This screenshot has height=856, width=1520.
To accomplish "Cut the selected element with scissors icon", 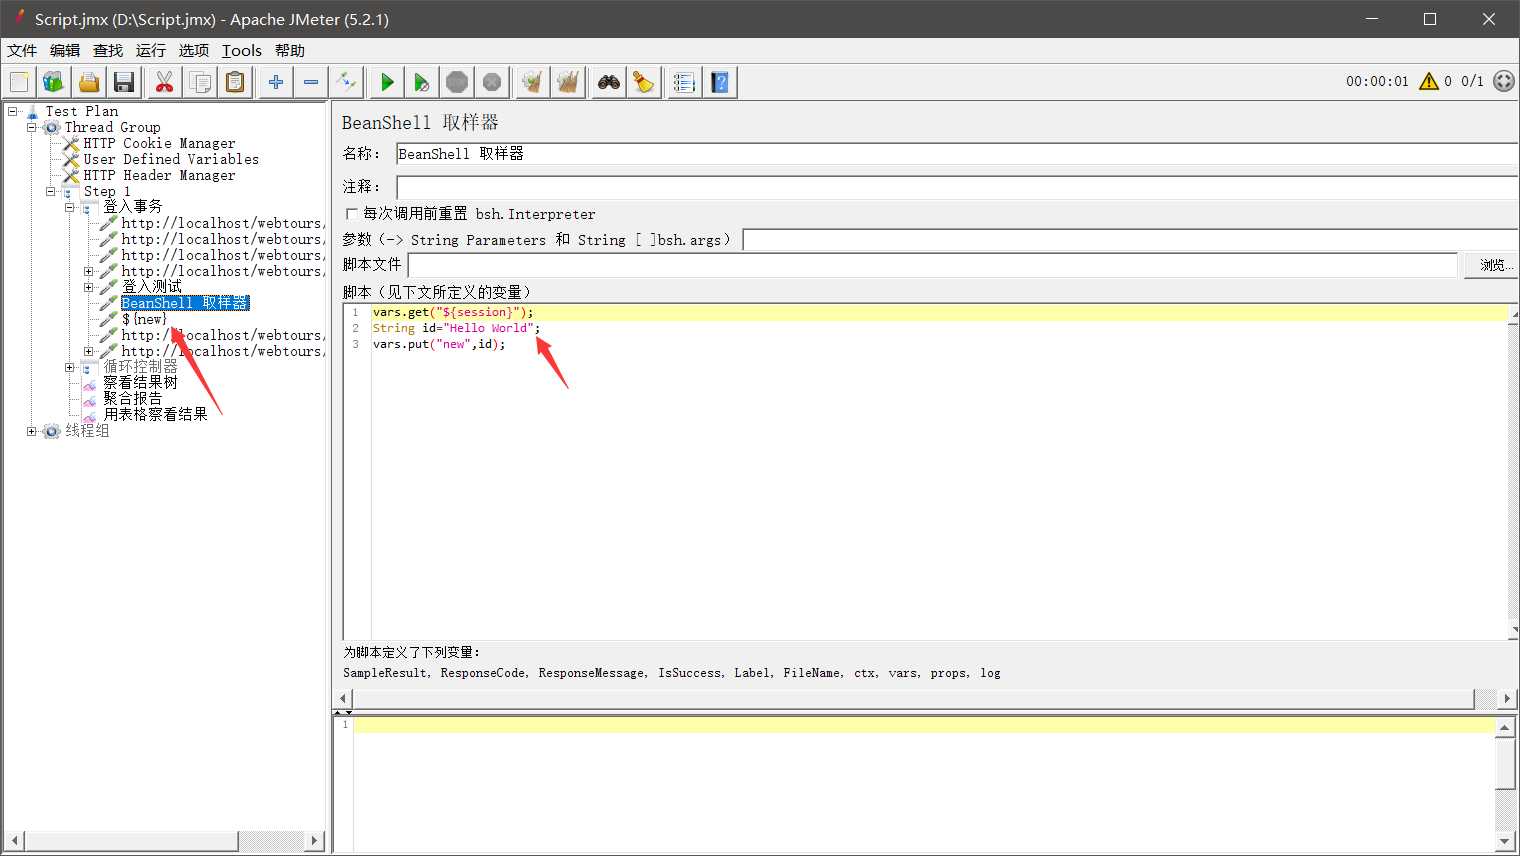I will tap(165, 82).
